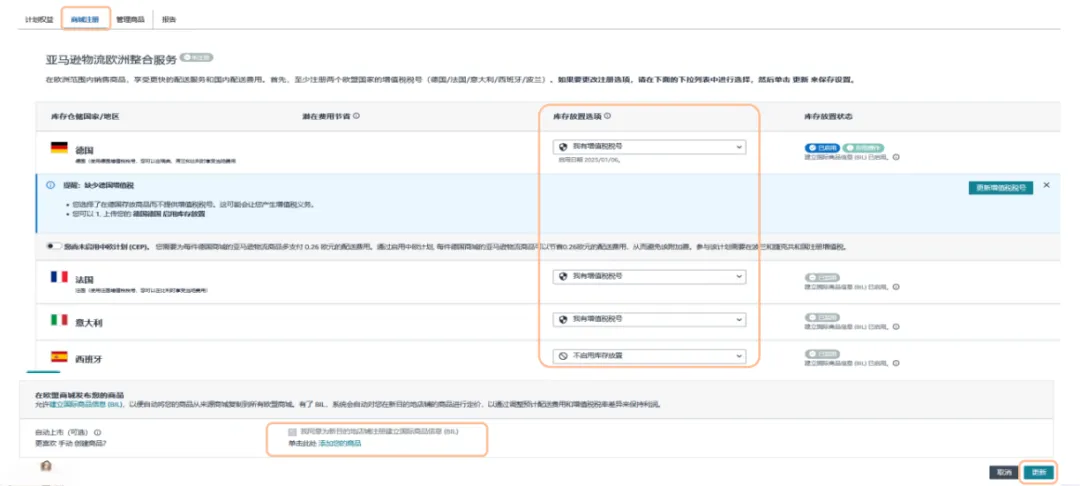Click the small avatar icon at bottom left
Image resolution: width=1080 pixels, height=486 pixels.
tap(46, 466)
